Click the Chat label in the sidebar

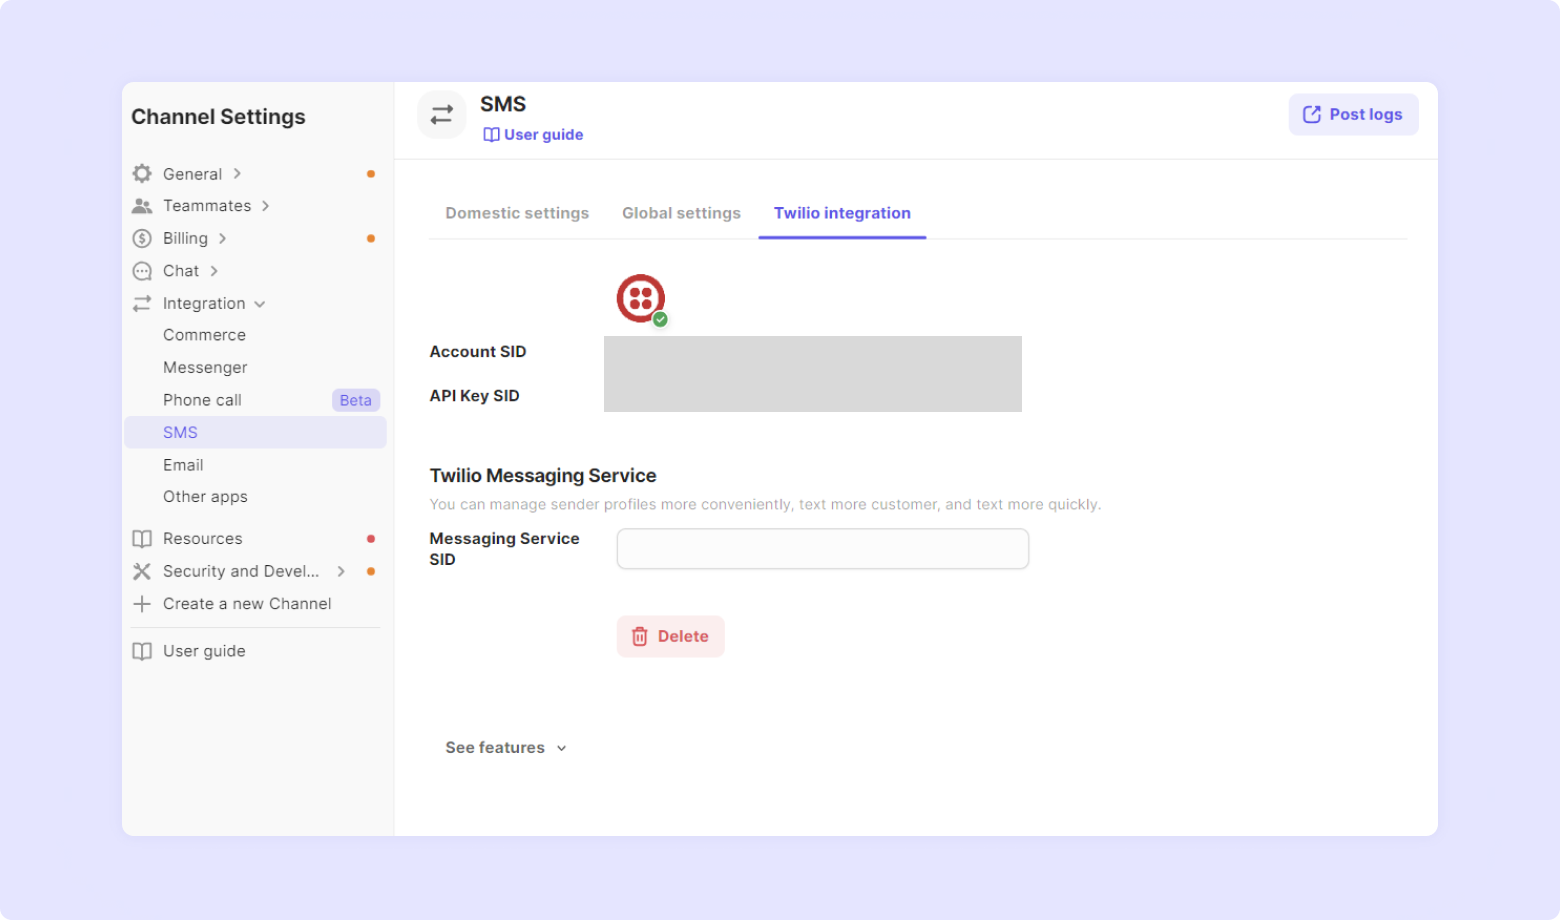click(181, 271)
